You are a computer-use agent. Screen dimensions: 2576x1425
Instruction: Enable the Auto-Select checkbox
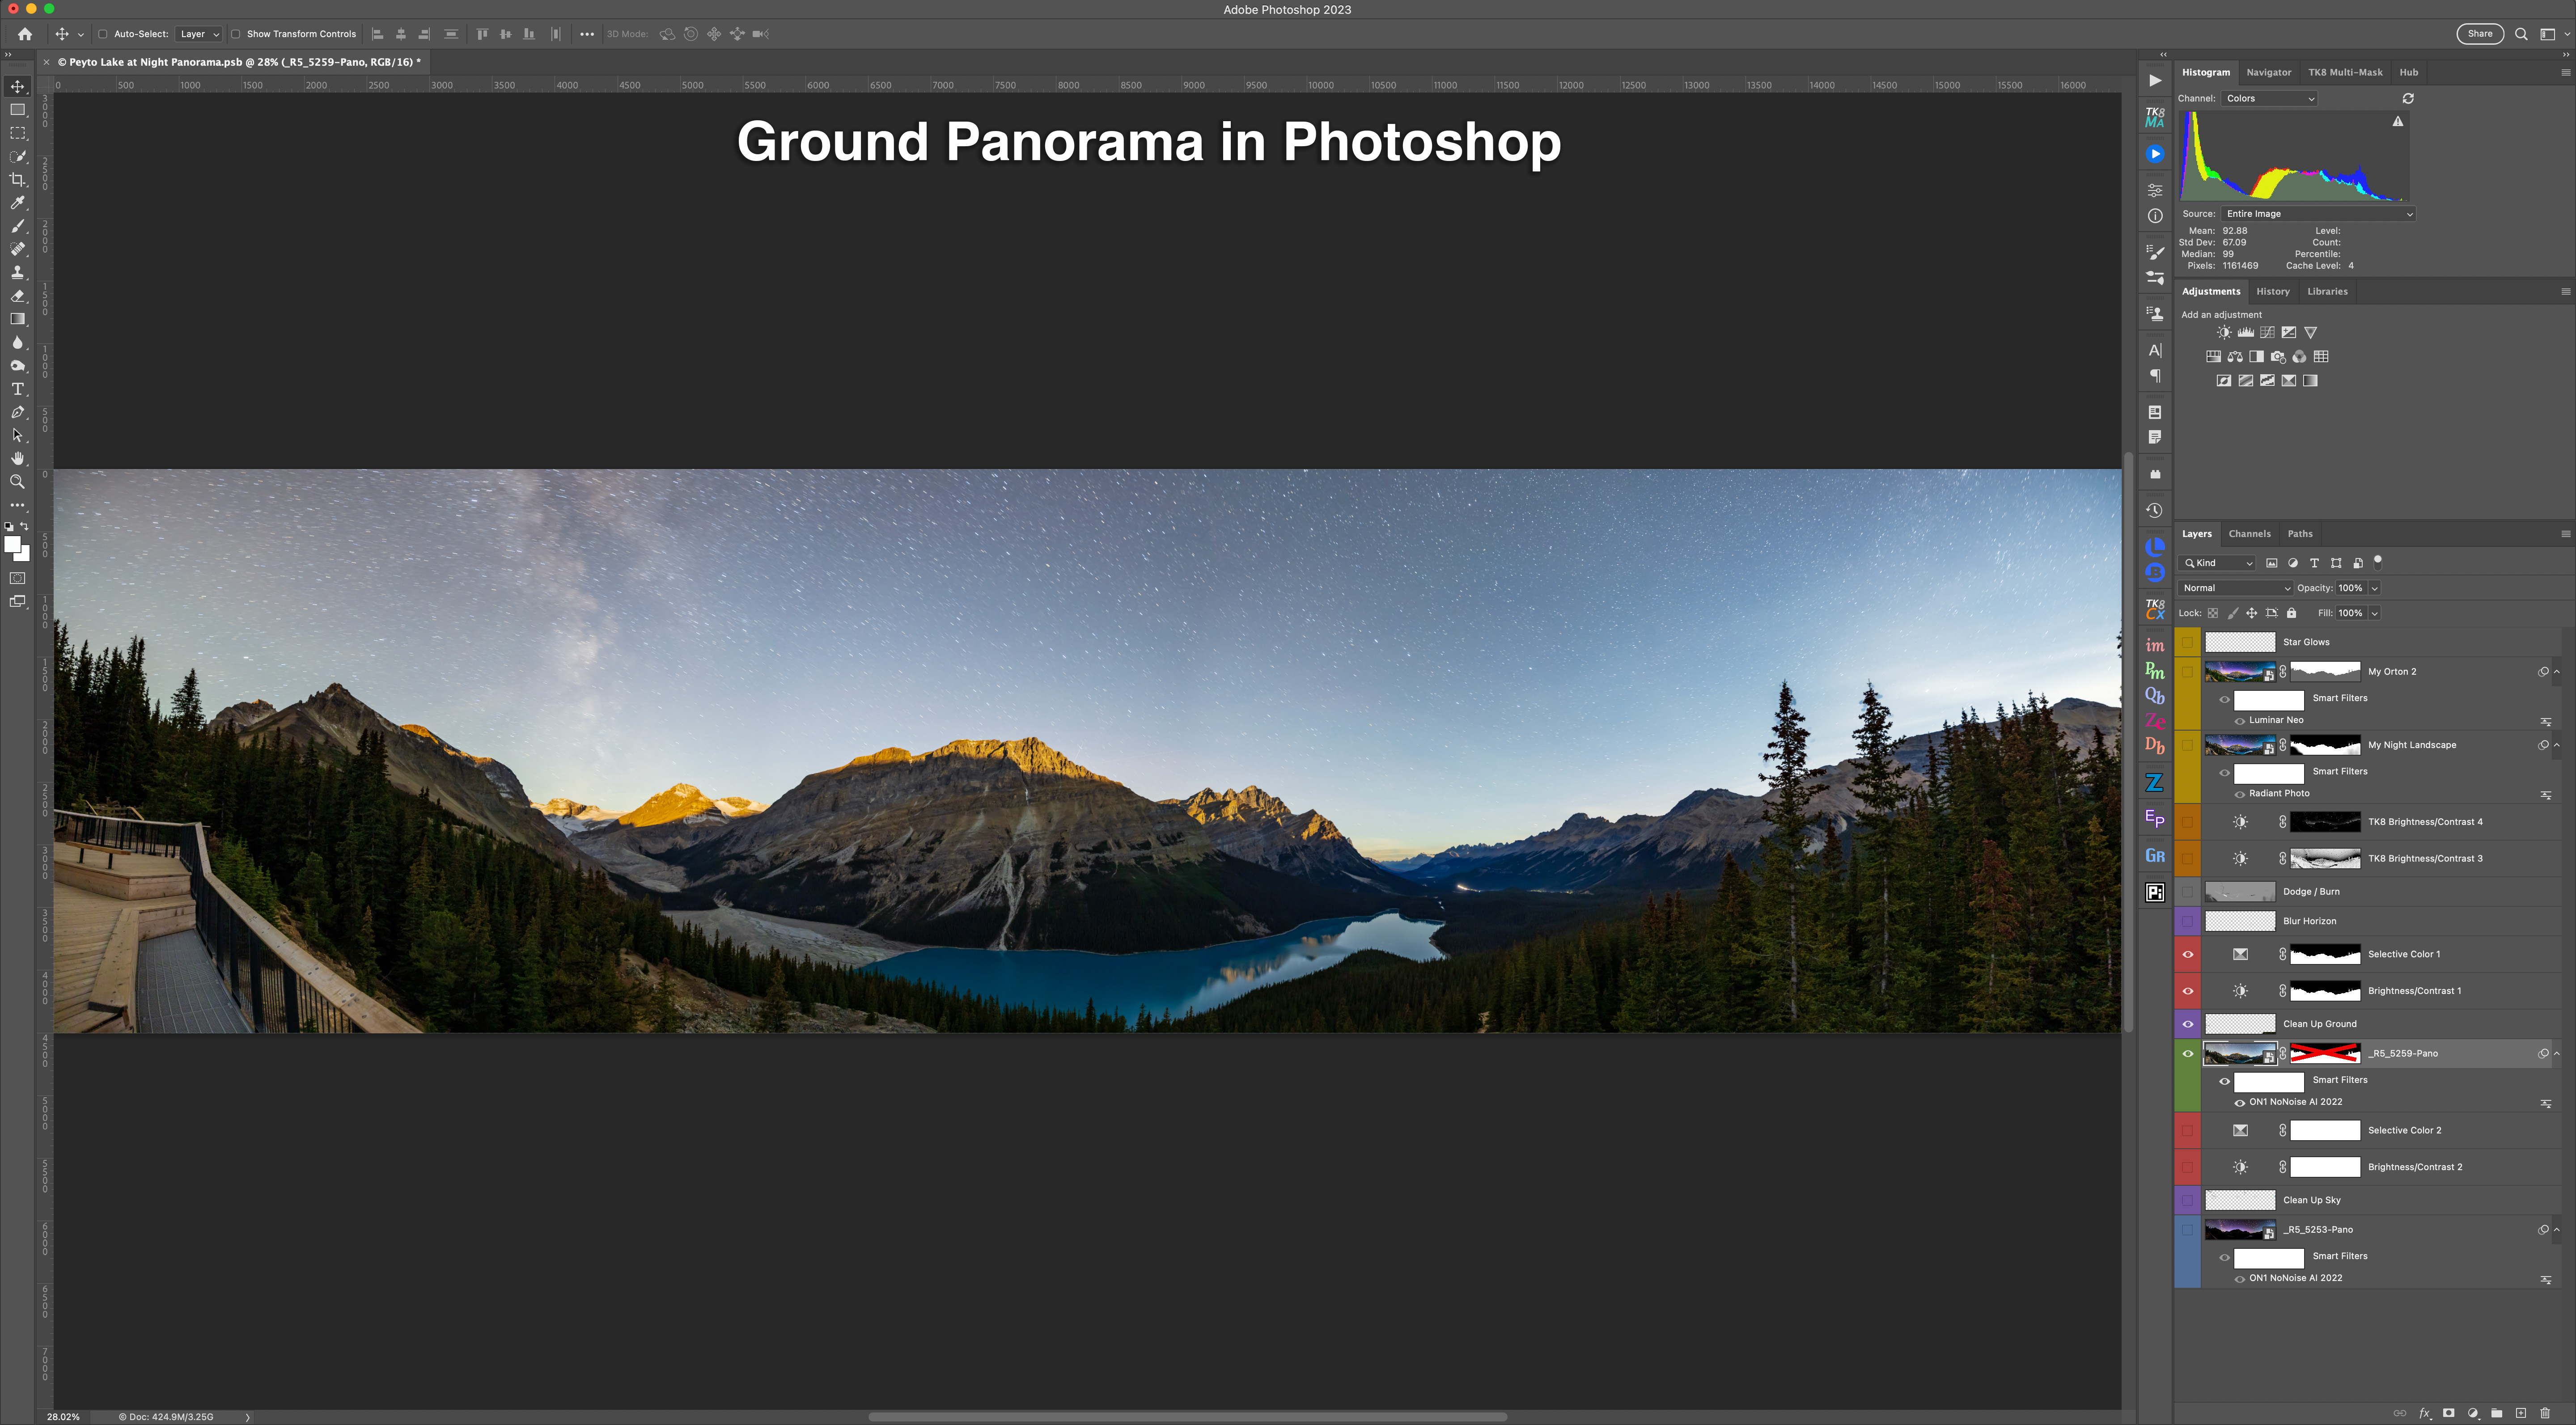tap(102, 34)
